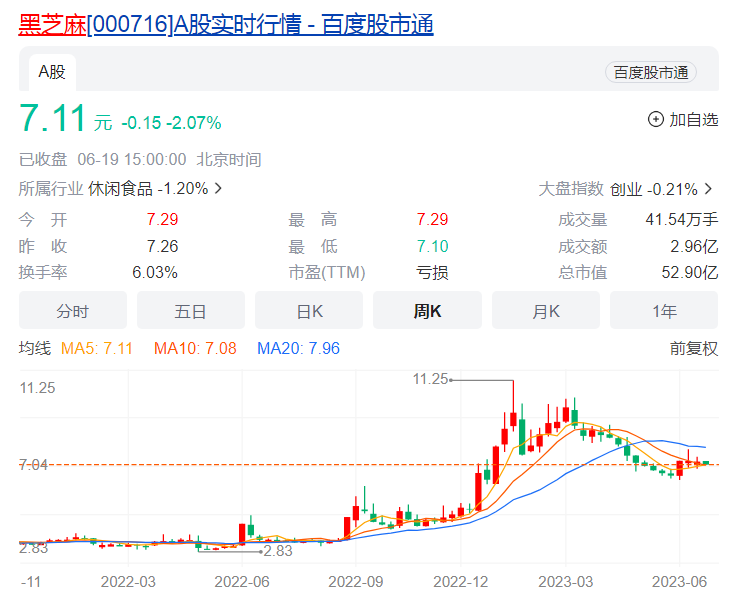
Task: Click the -0.15 -2.07% change value
Action: [171, 123]
